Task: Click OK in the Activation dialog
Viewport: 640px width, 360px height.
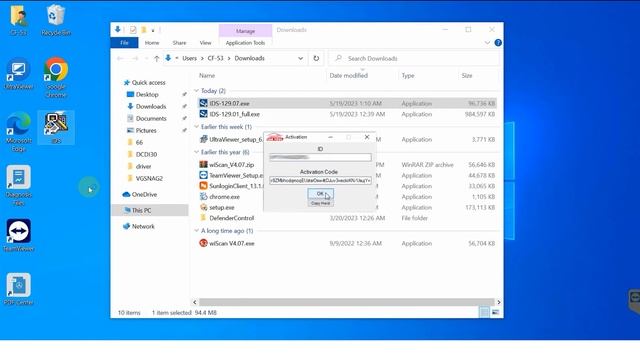Action: click(x=320, y=193)
